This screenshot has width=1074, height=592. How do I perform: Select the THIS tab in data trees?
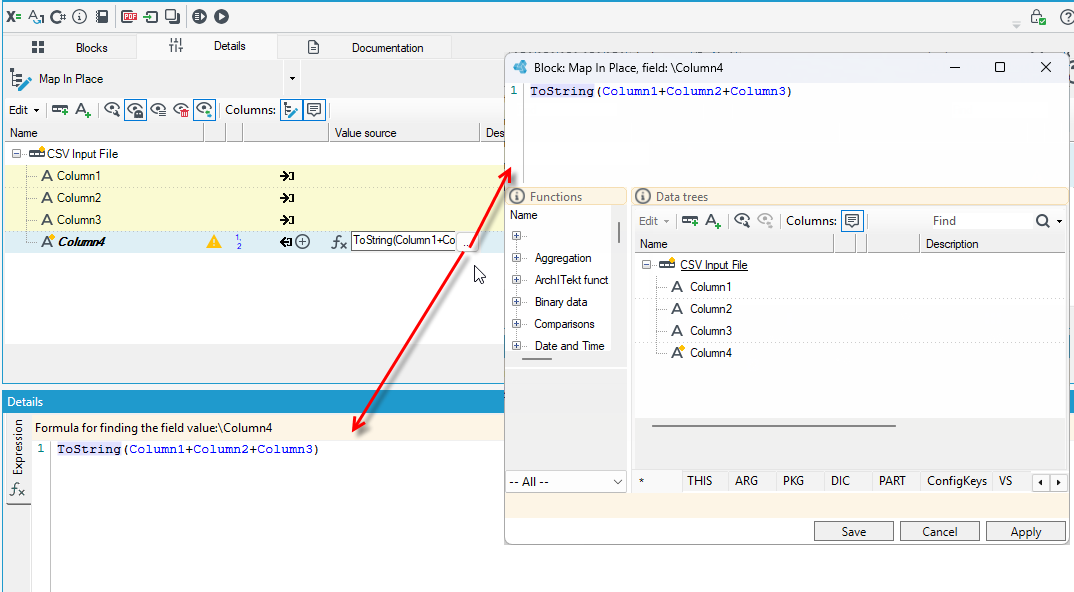699,481
